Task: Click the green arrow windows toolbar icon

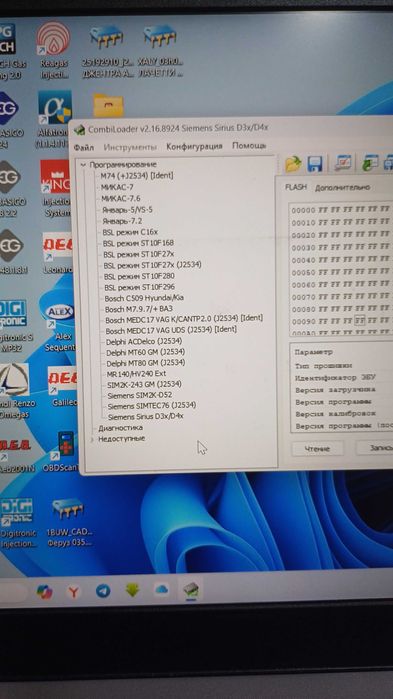Action: [x=370, y=163]
